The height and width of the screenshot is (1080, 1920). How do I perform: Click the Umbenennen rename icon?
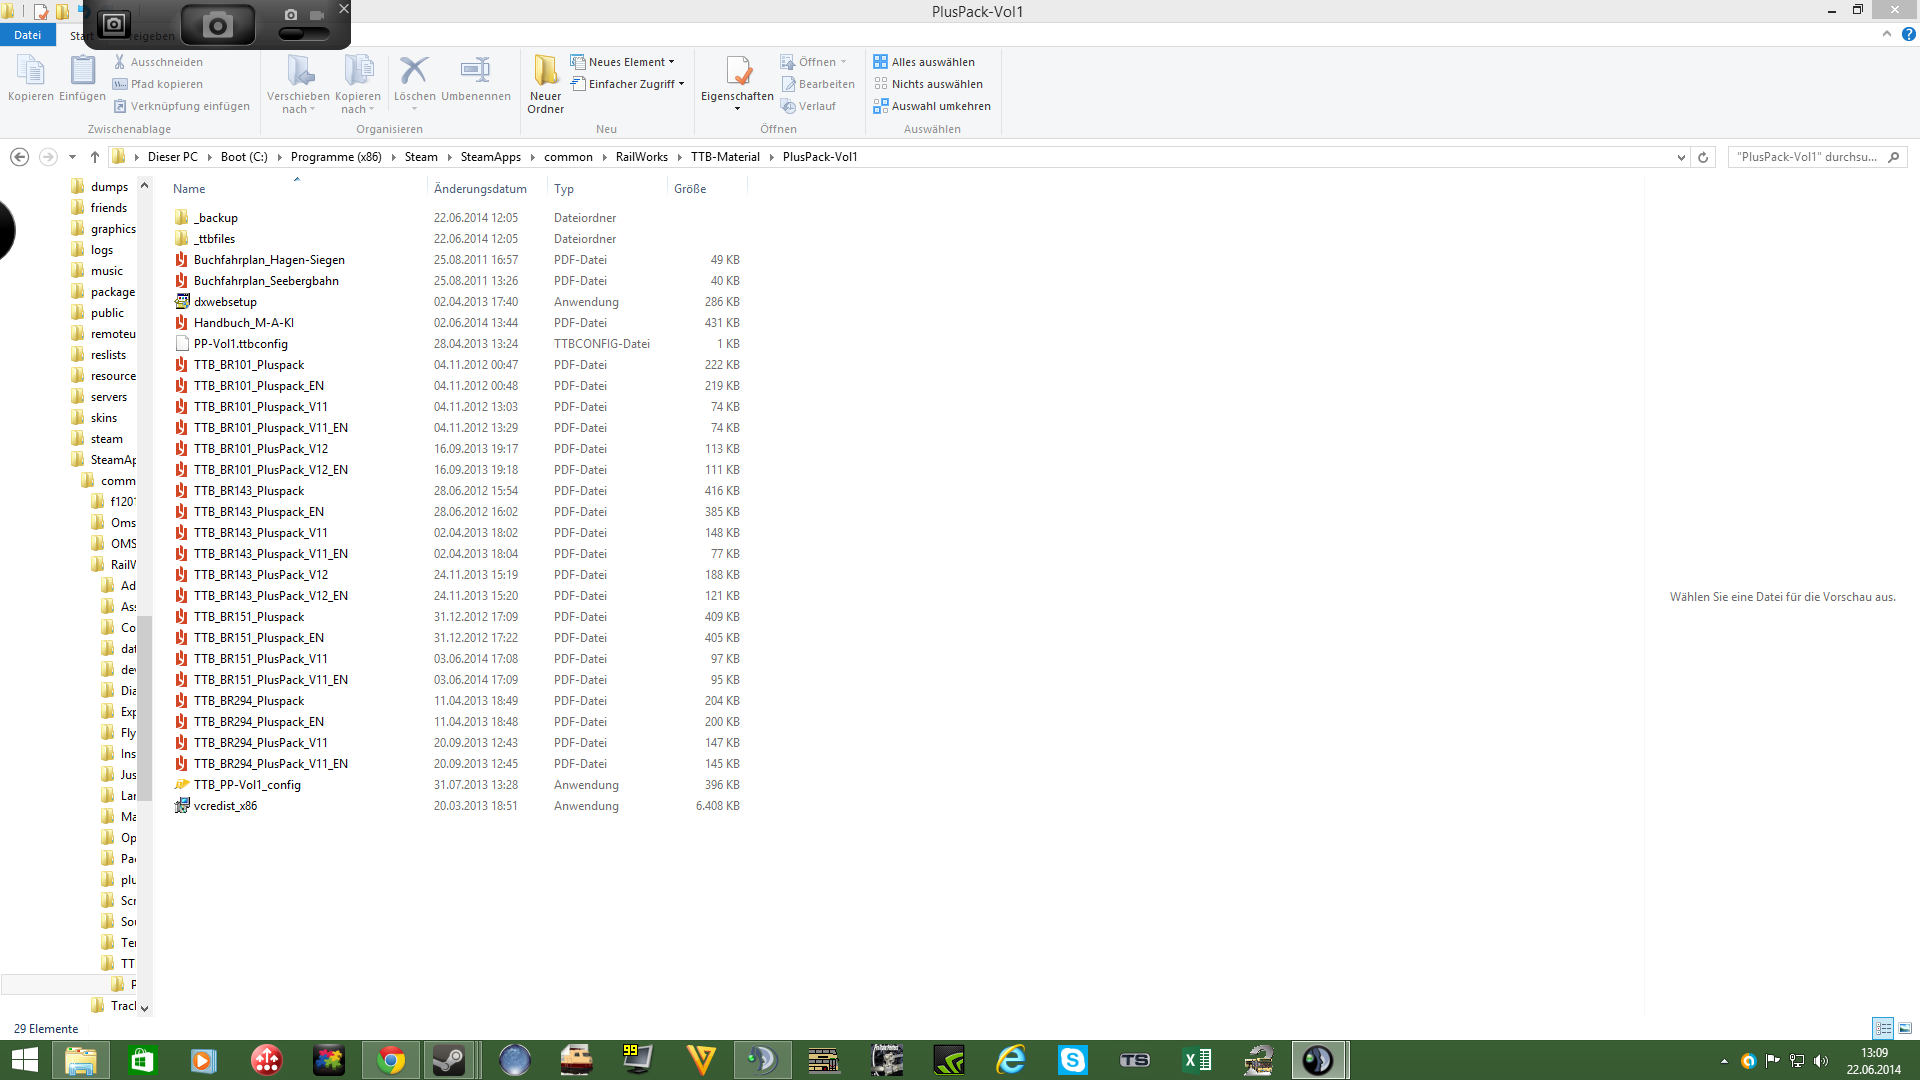click(475, 71)
